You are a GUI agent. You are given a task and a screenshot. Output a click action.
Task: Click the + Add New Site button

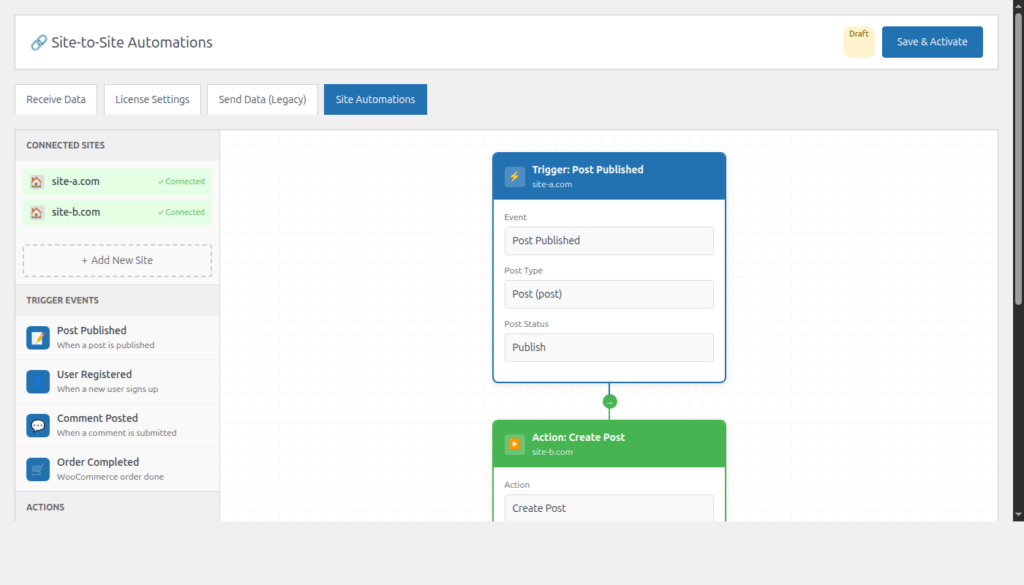click(x=118, y=261)
